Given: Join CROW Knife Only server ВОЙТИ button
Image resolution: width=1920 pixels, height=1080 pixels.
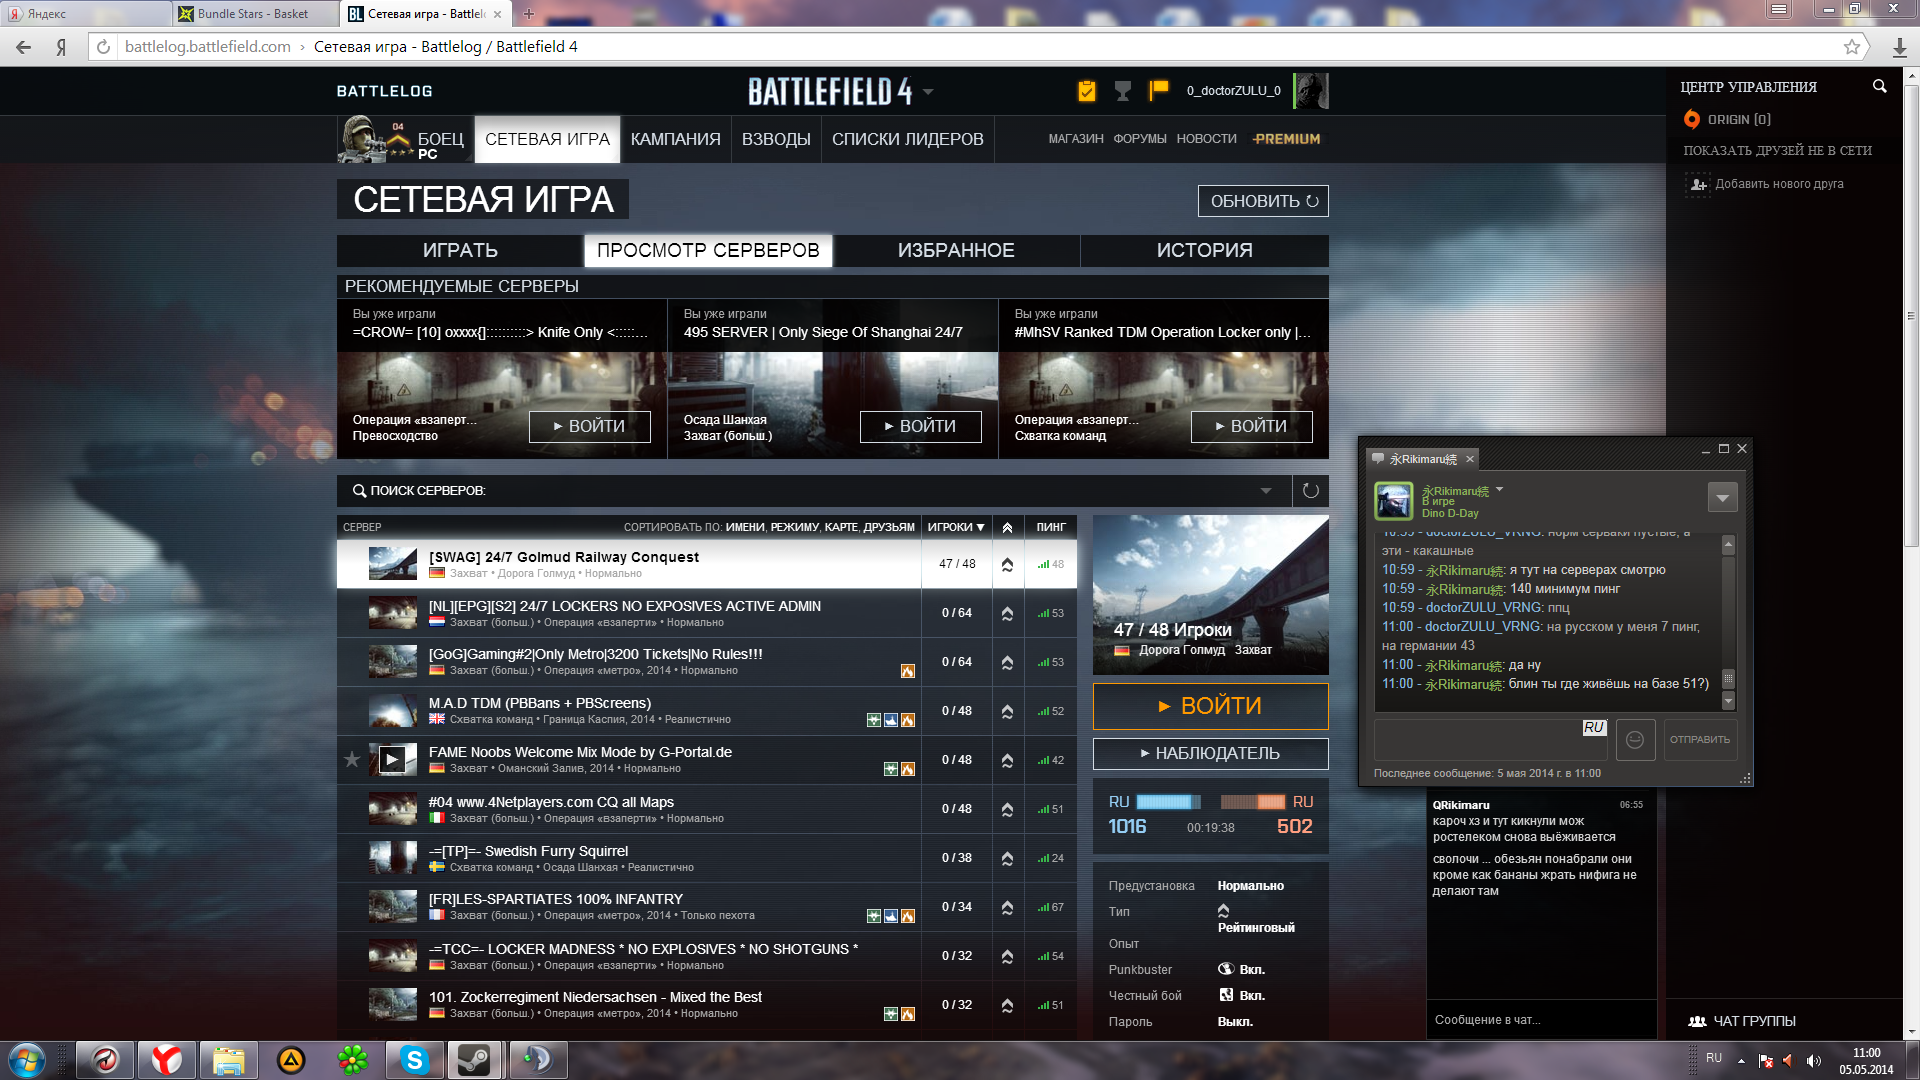Looking at the screenshot, I should [590, 427].
